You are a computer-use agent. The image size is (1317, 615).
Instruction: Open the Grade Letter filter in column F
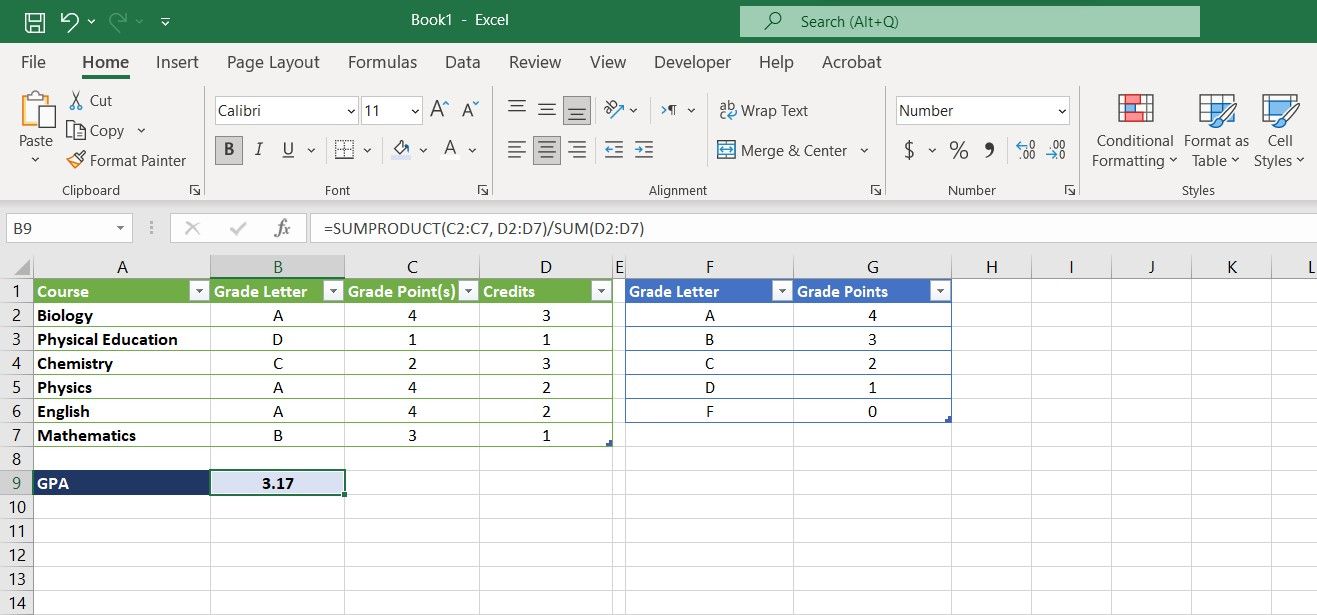(x=782, y=290)
